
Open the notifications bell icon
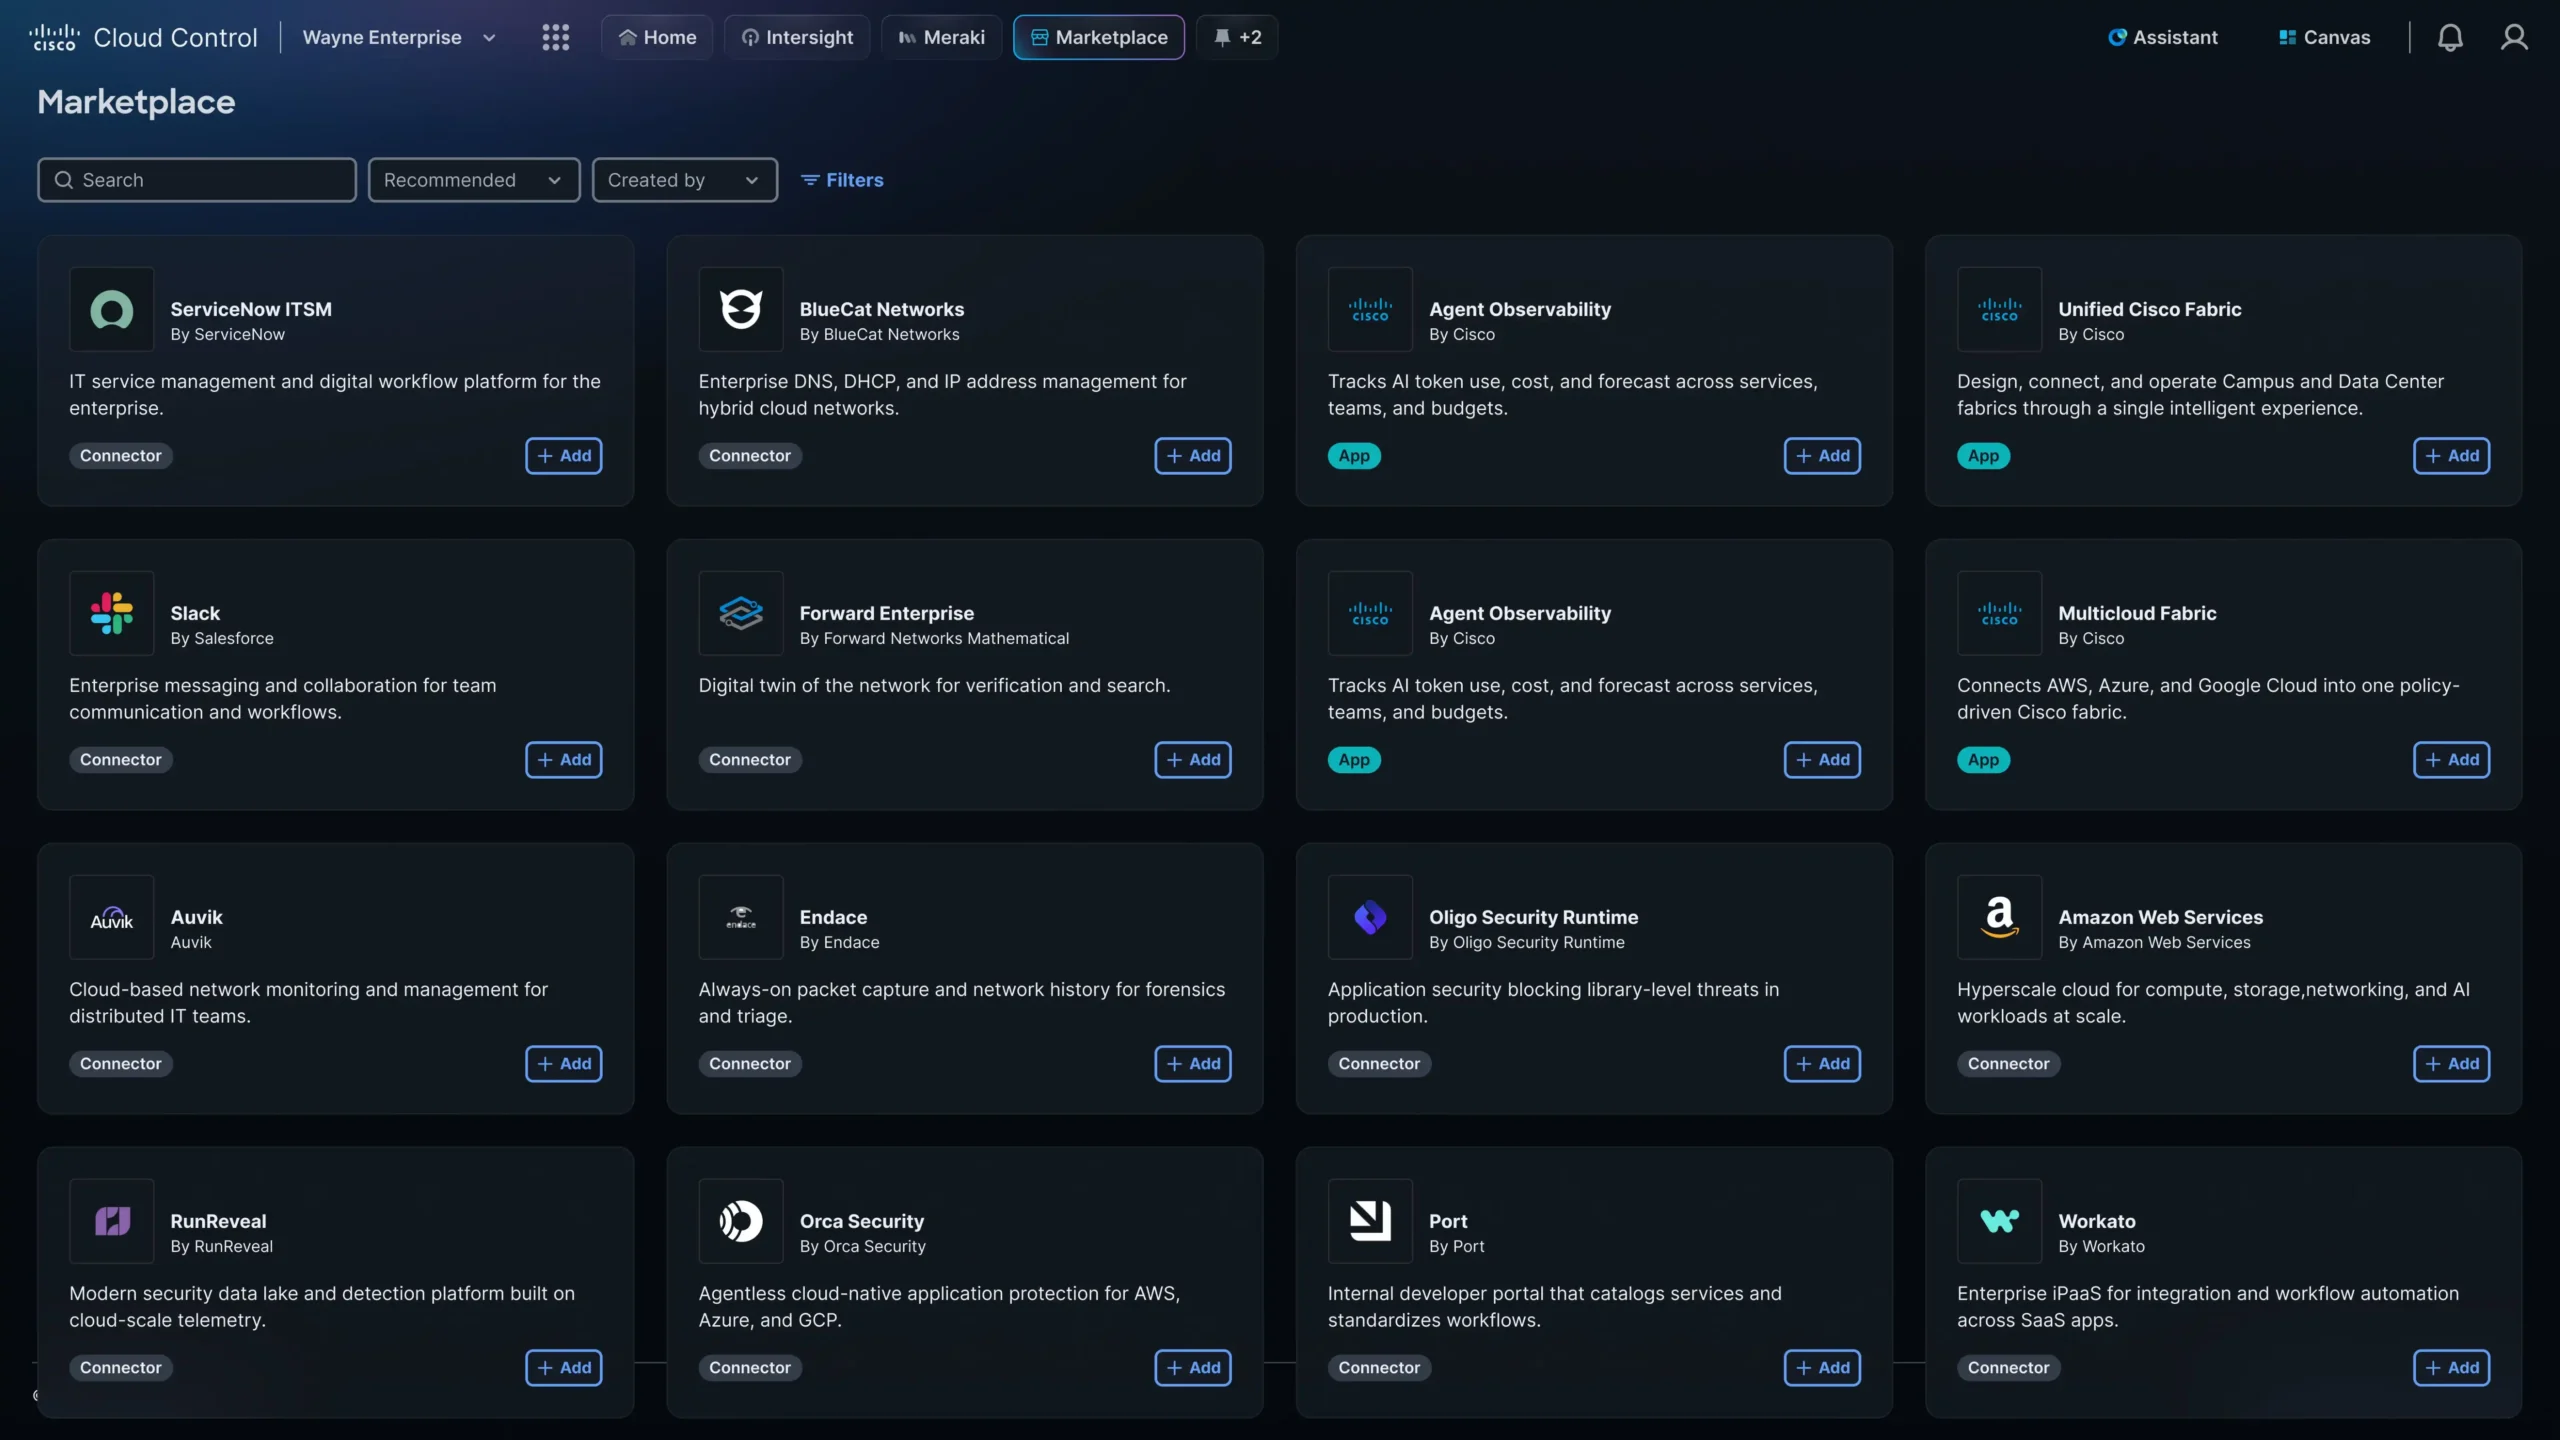[x=2449, y=37]
